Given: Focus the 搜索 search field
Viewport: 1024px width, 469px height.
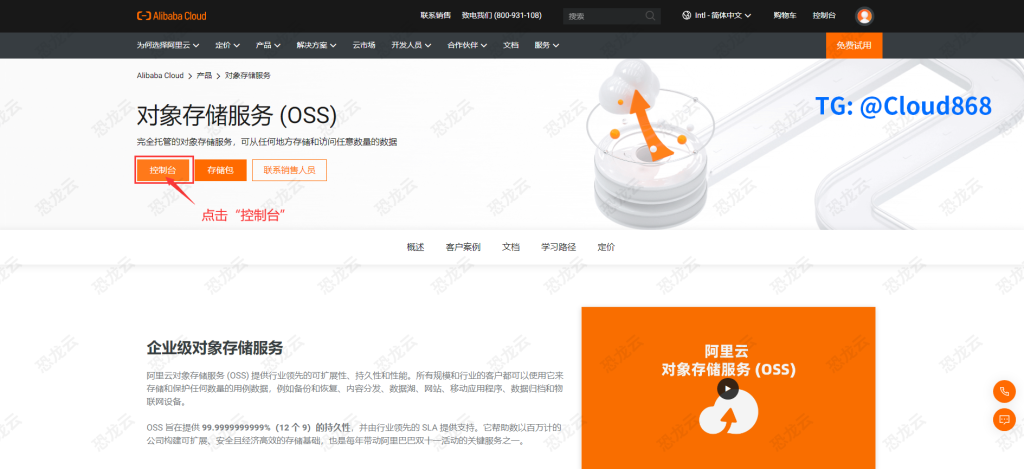Looking at the screenshot, I should click(611, 16).
